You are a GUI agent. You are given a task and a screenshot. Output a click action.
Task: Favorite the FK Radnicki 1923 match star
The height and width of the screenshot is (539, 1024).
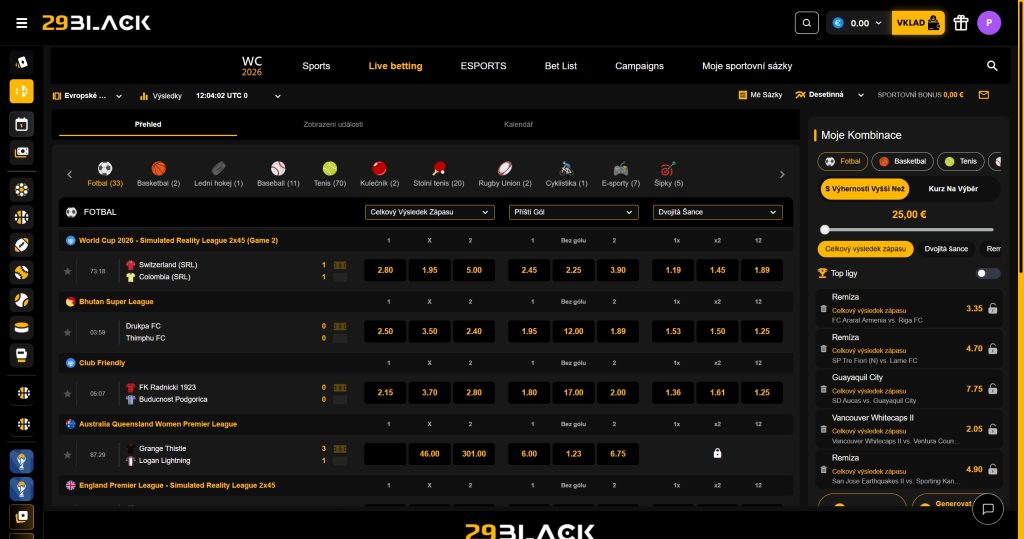click(67, 393)
